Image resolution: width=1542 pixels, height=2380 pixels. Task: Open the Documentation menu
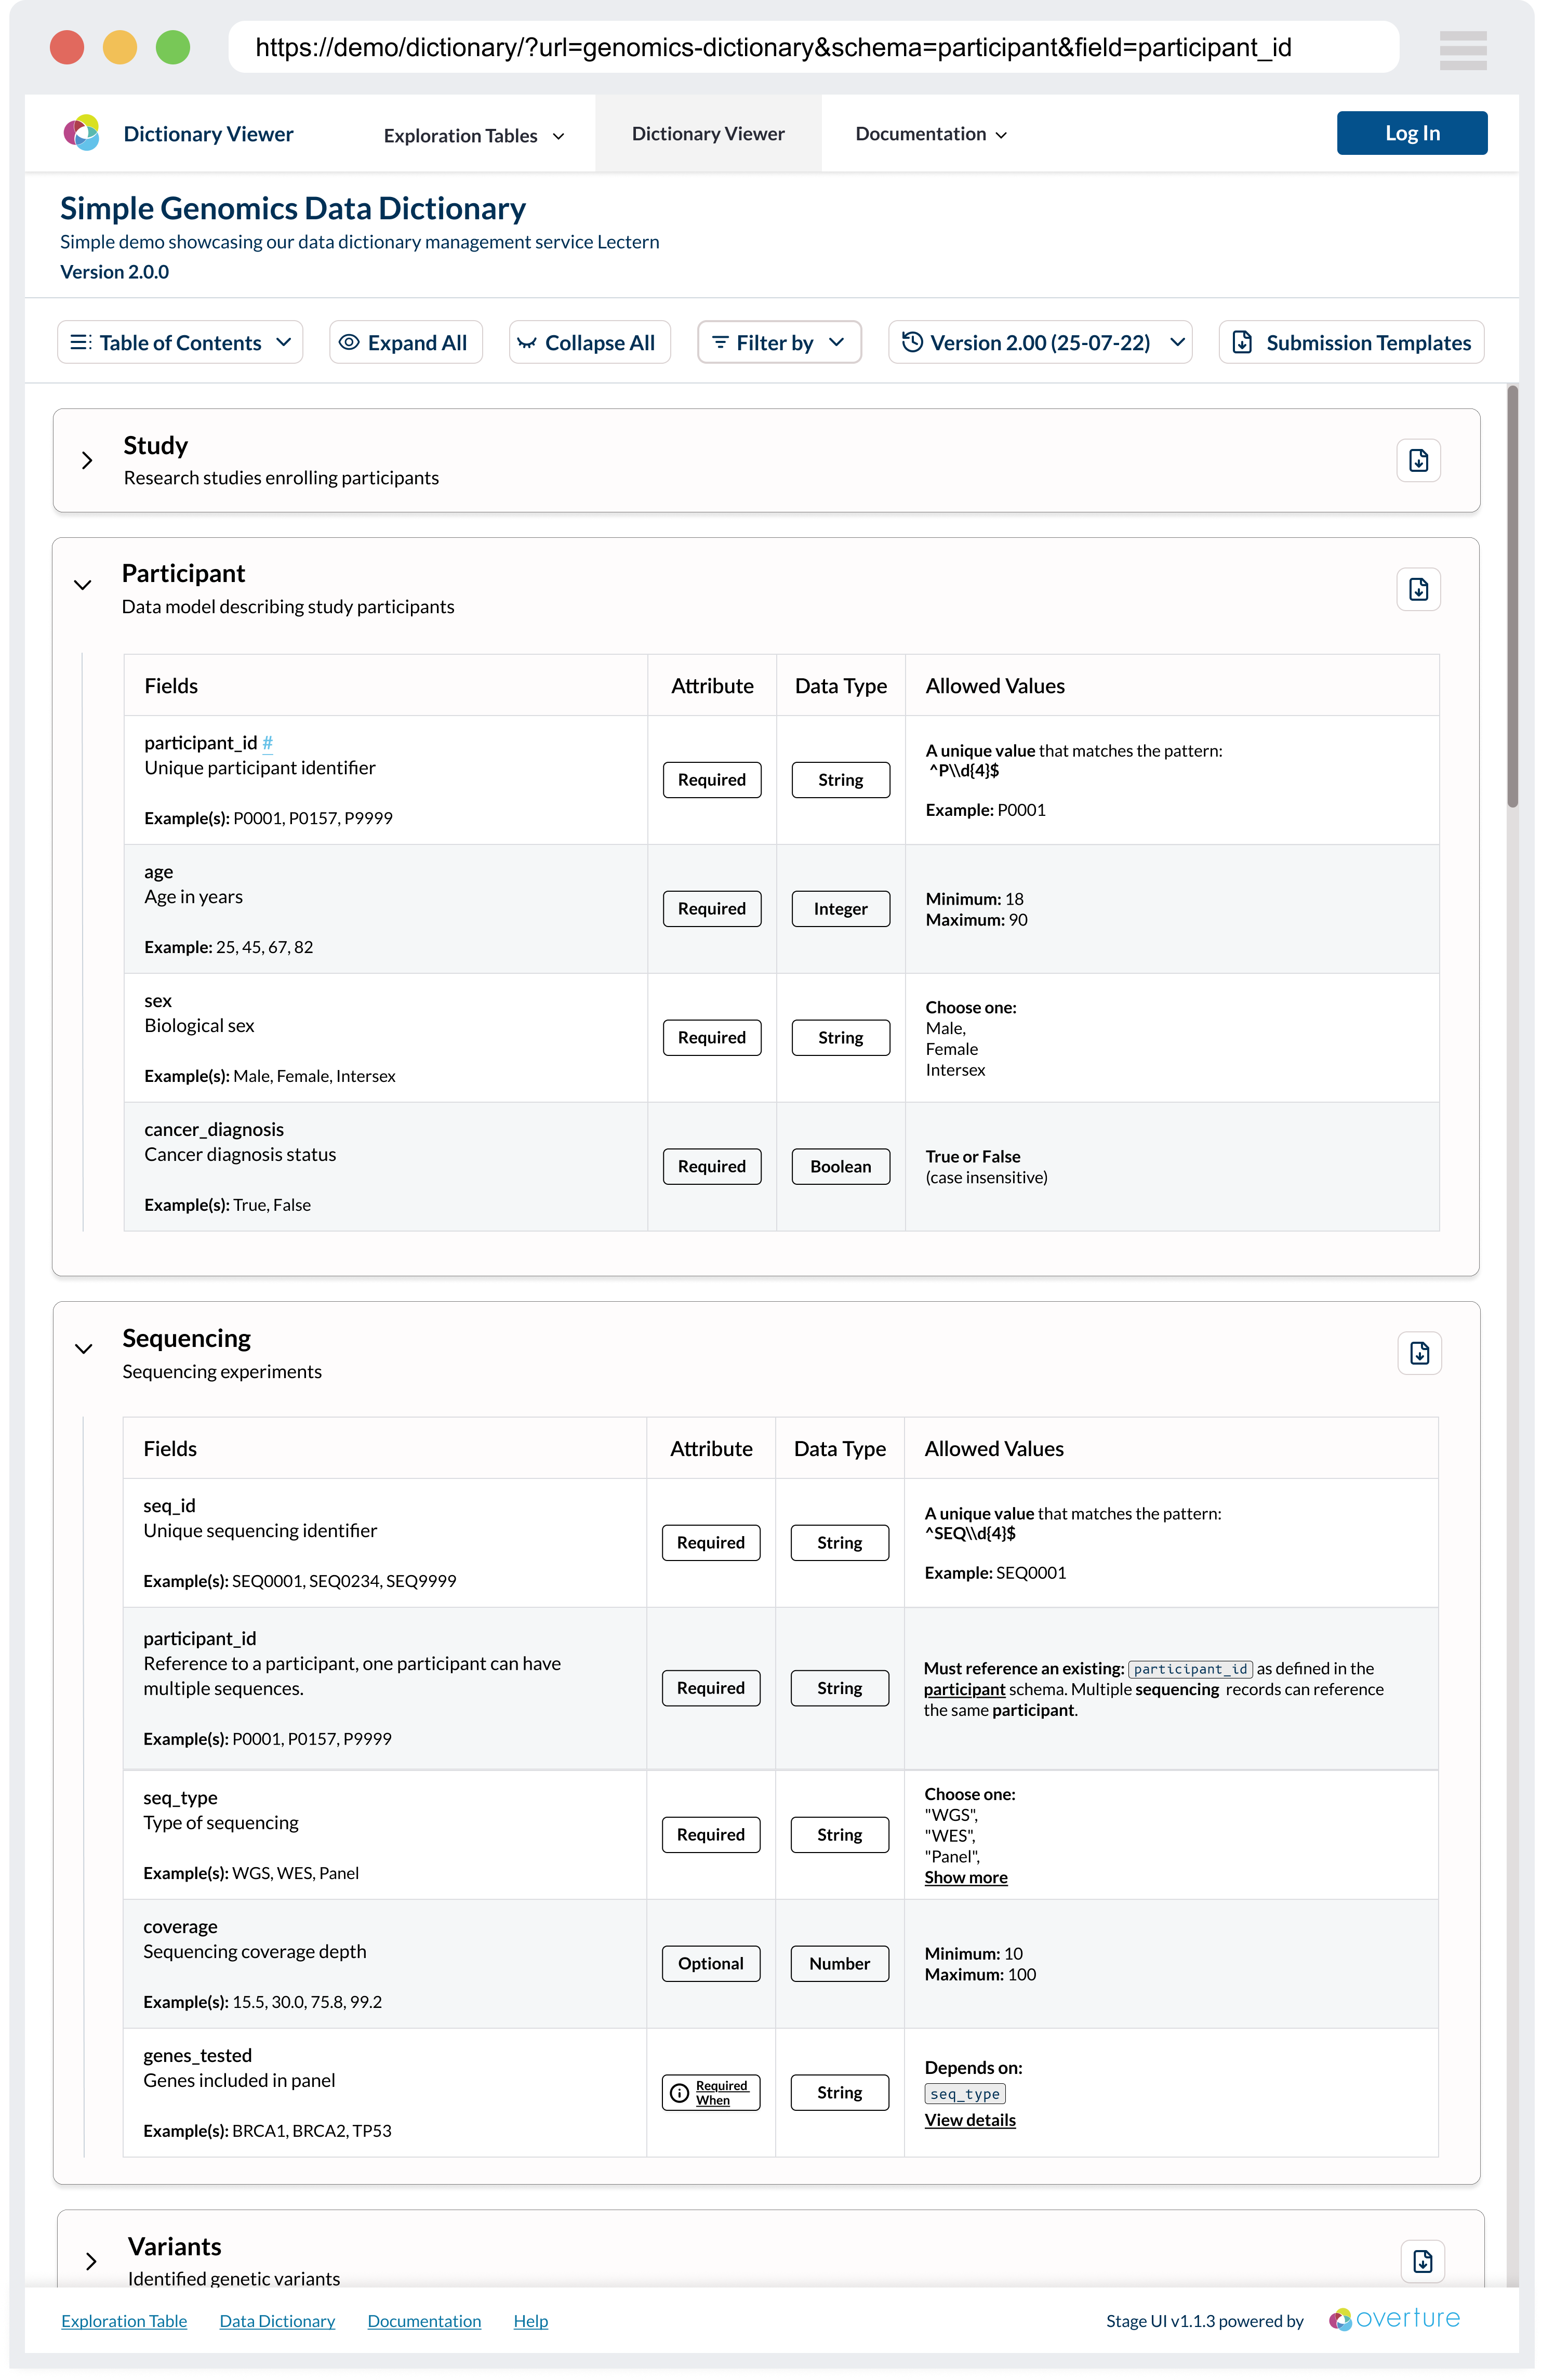click(929, 133)
